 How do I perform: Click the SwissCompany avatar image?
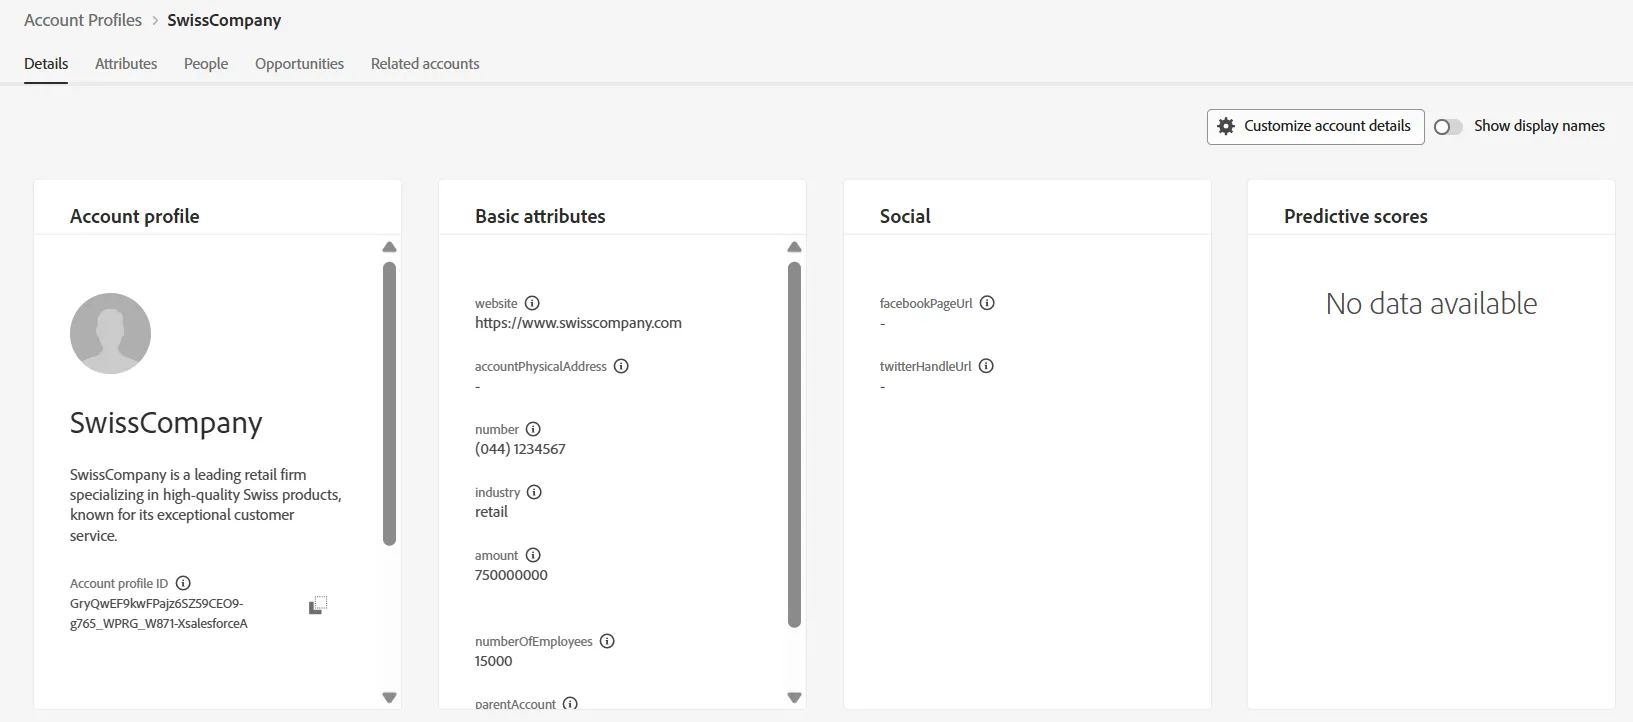point(110,333)
